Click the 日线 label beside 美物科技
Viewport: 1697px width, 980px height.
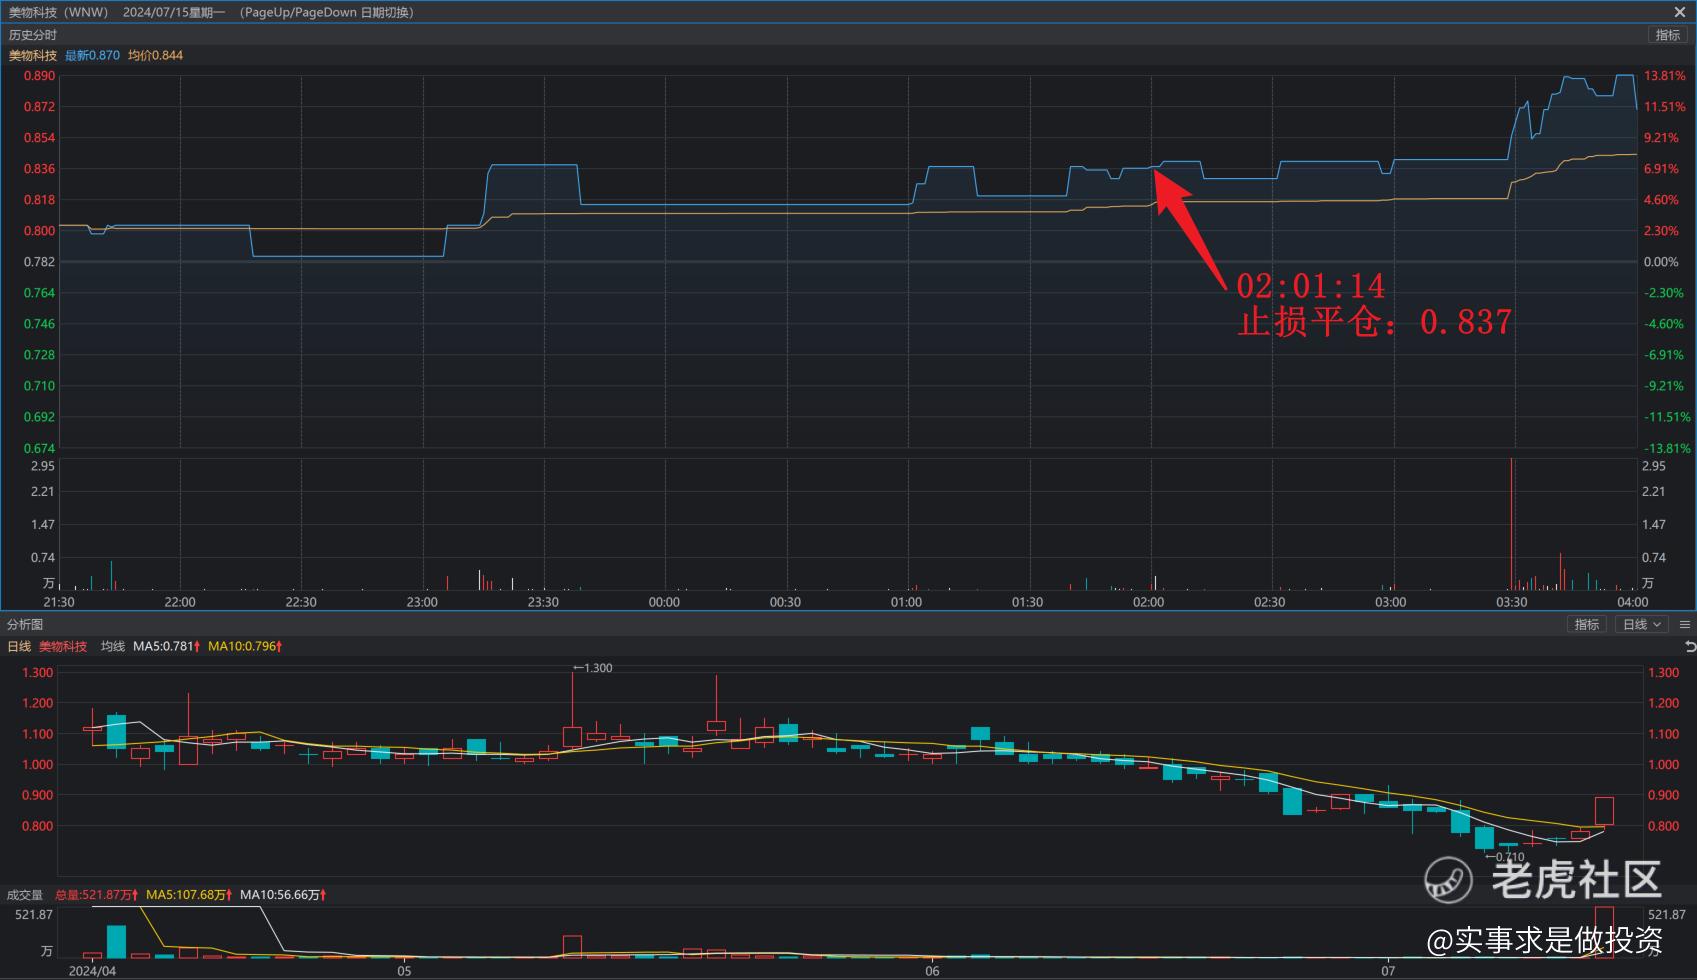(x=19, y=646)
